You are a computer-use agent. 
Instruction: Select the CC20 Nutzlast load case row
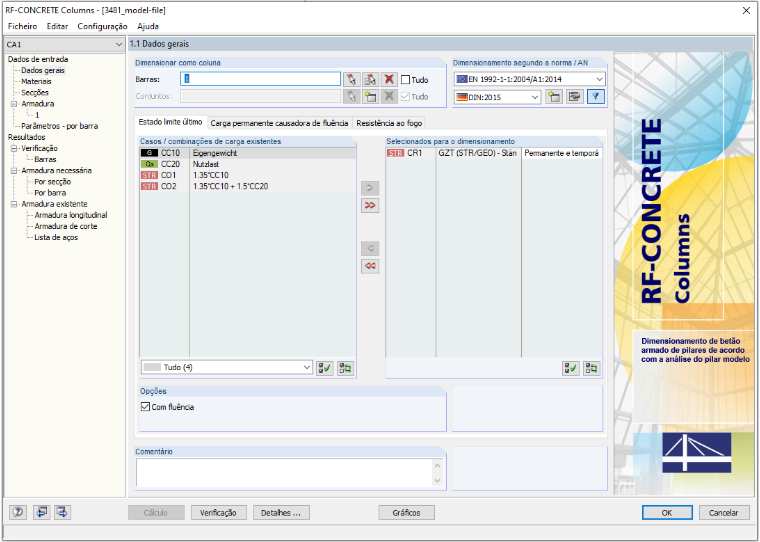[248, 164]
